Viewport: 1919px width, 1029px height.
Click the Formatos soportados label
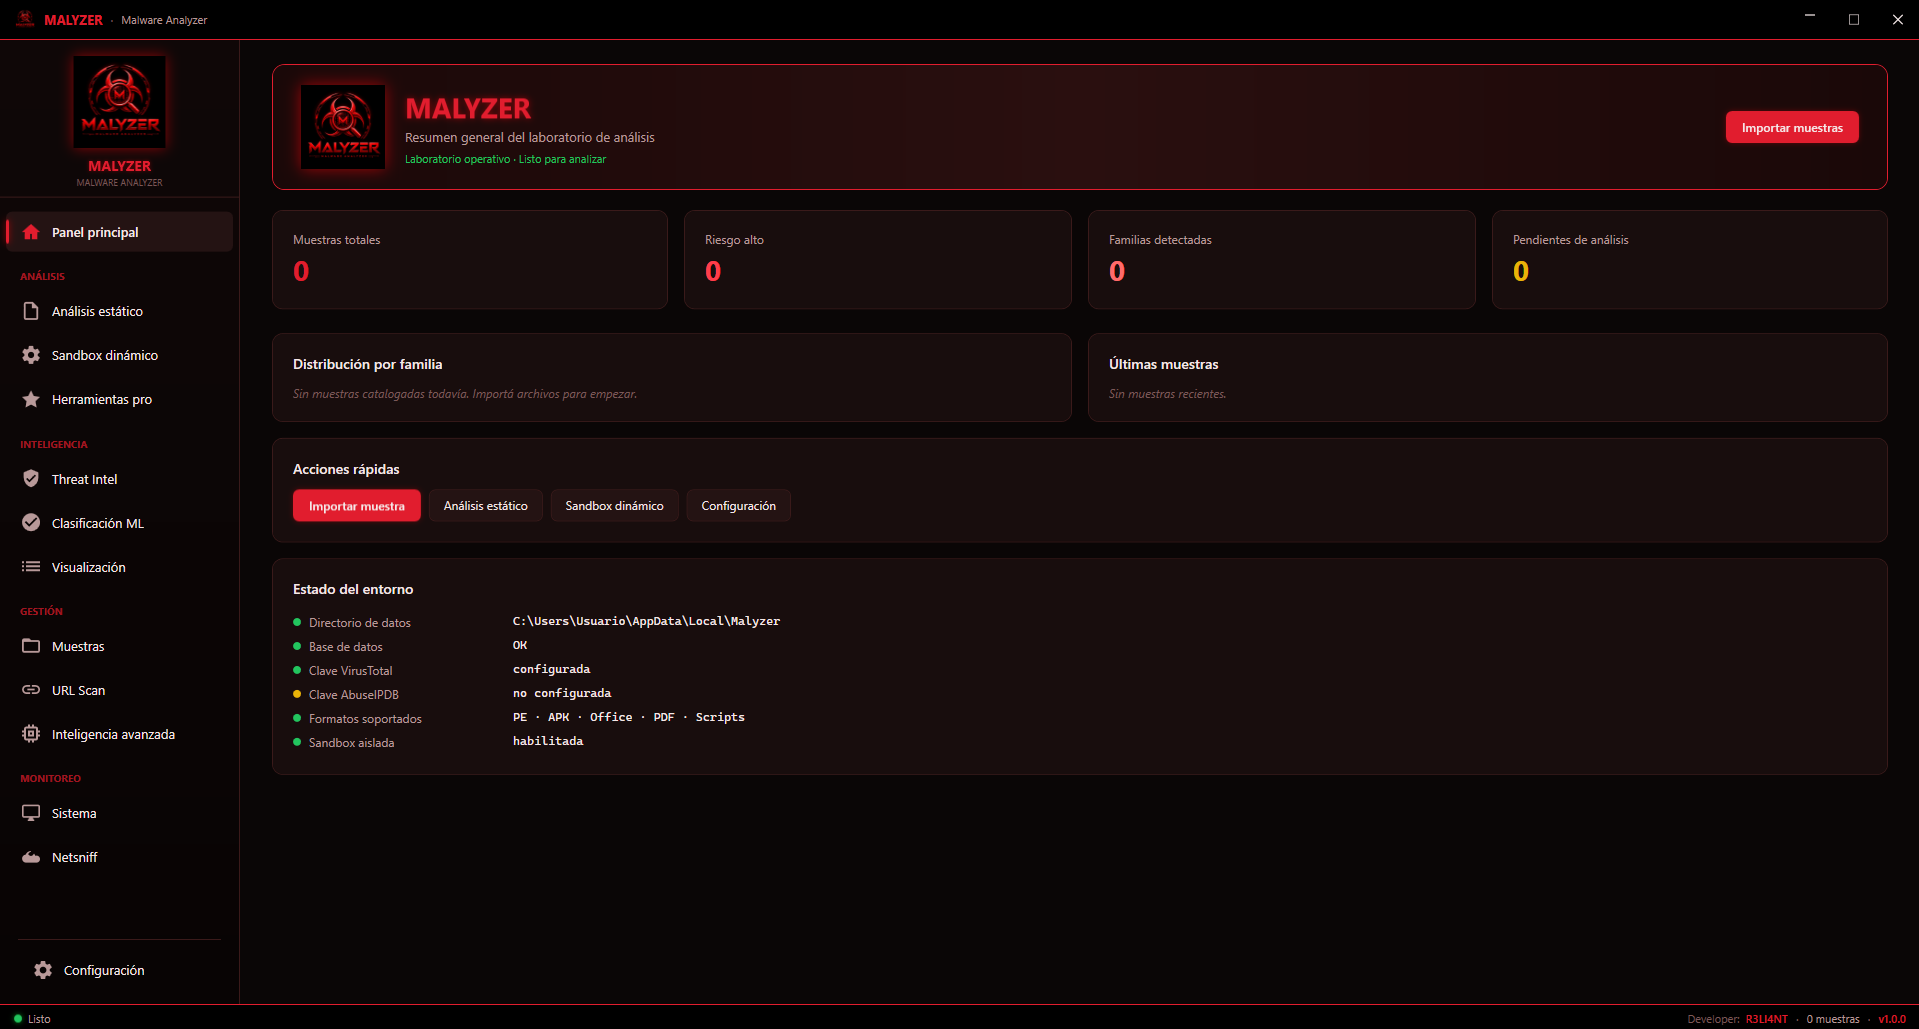365,719
